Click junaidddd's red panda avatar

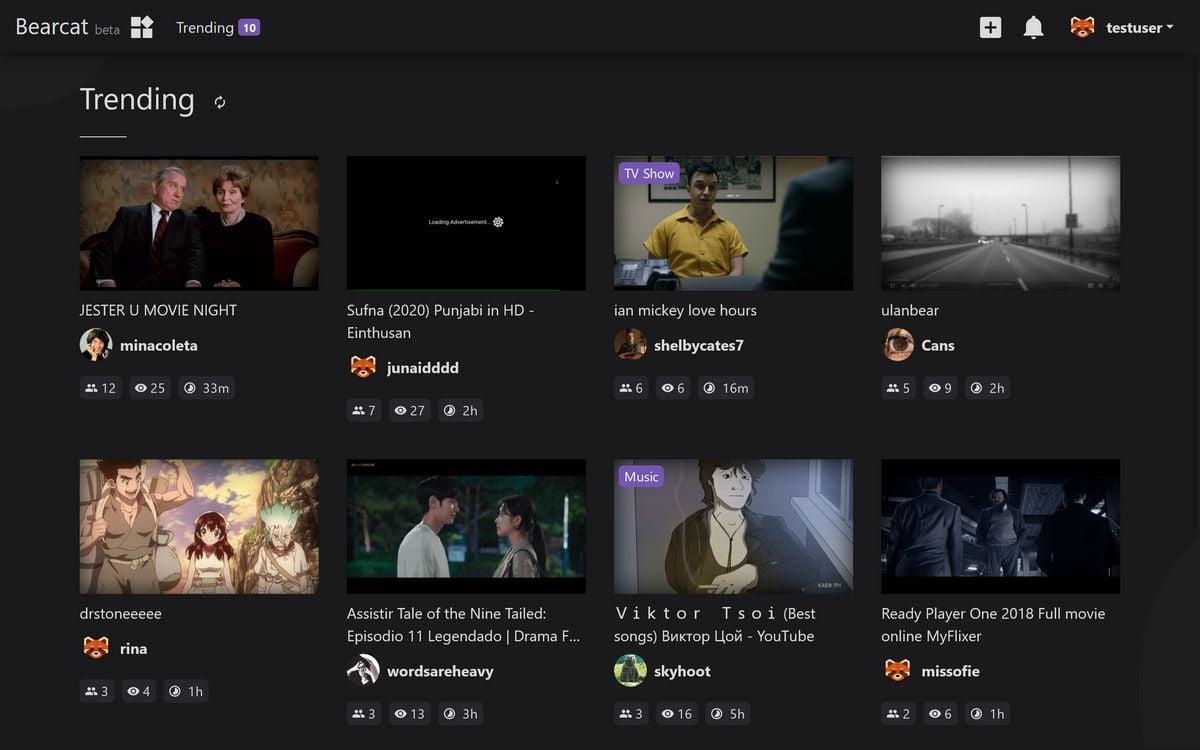[363, 367]
